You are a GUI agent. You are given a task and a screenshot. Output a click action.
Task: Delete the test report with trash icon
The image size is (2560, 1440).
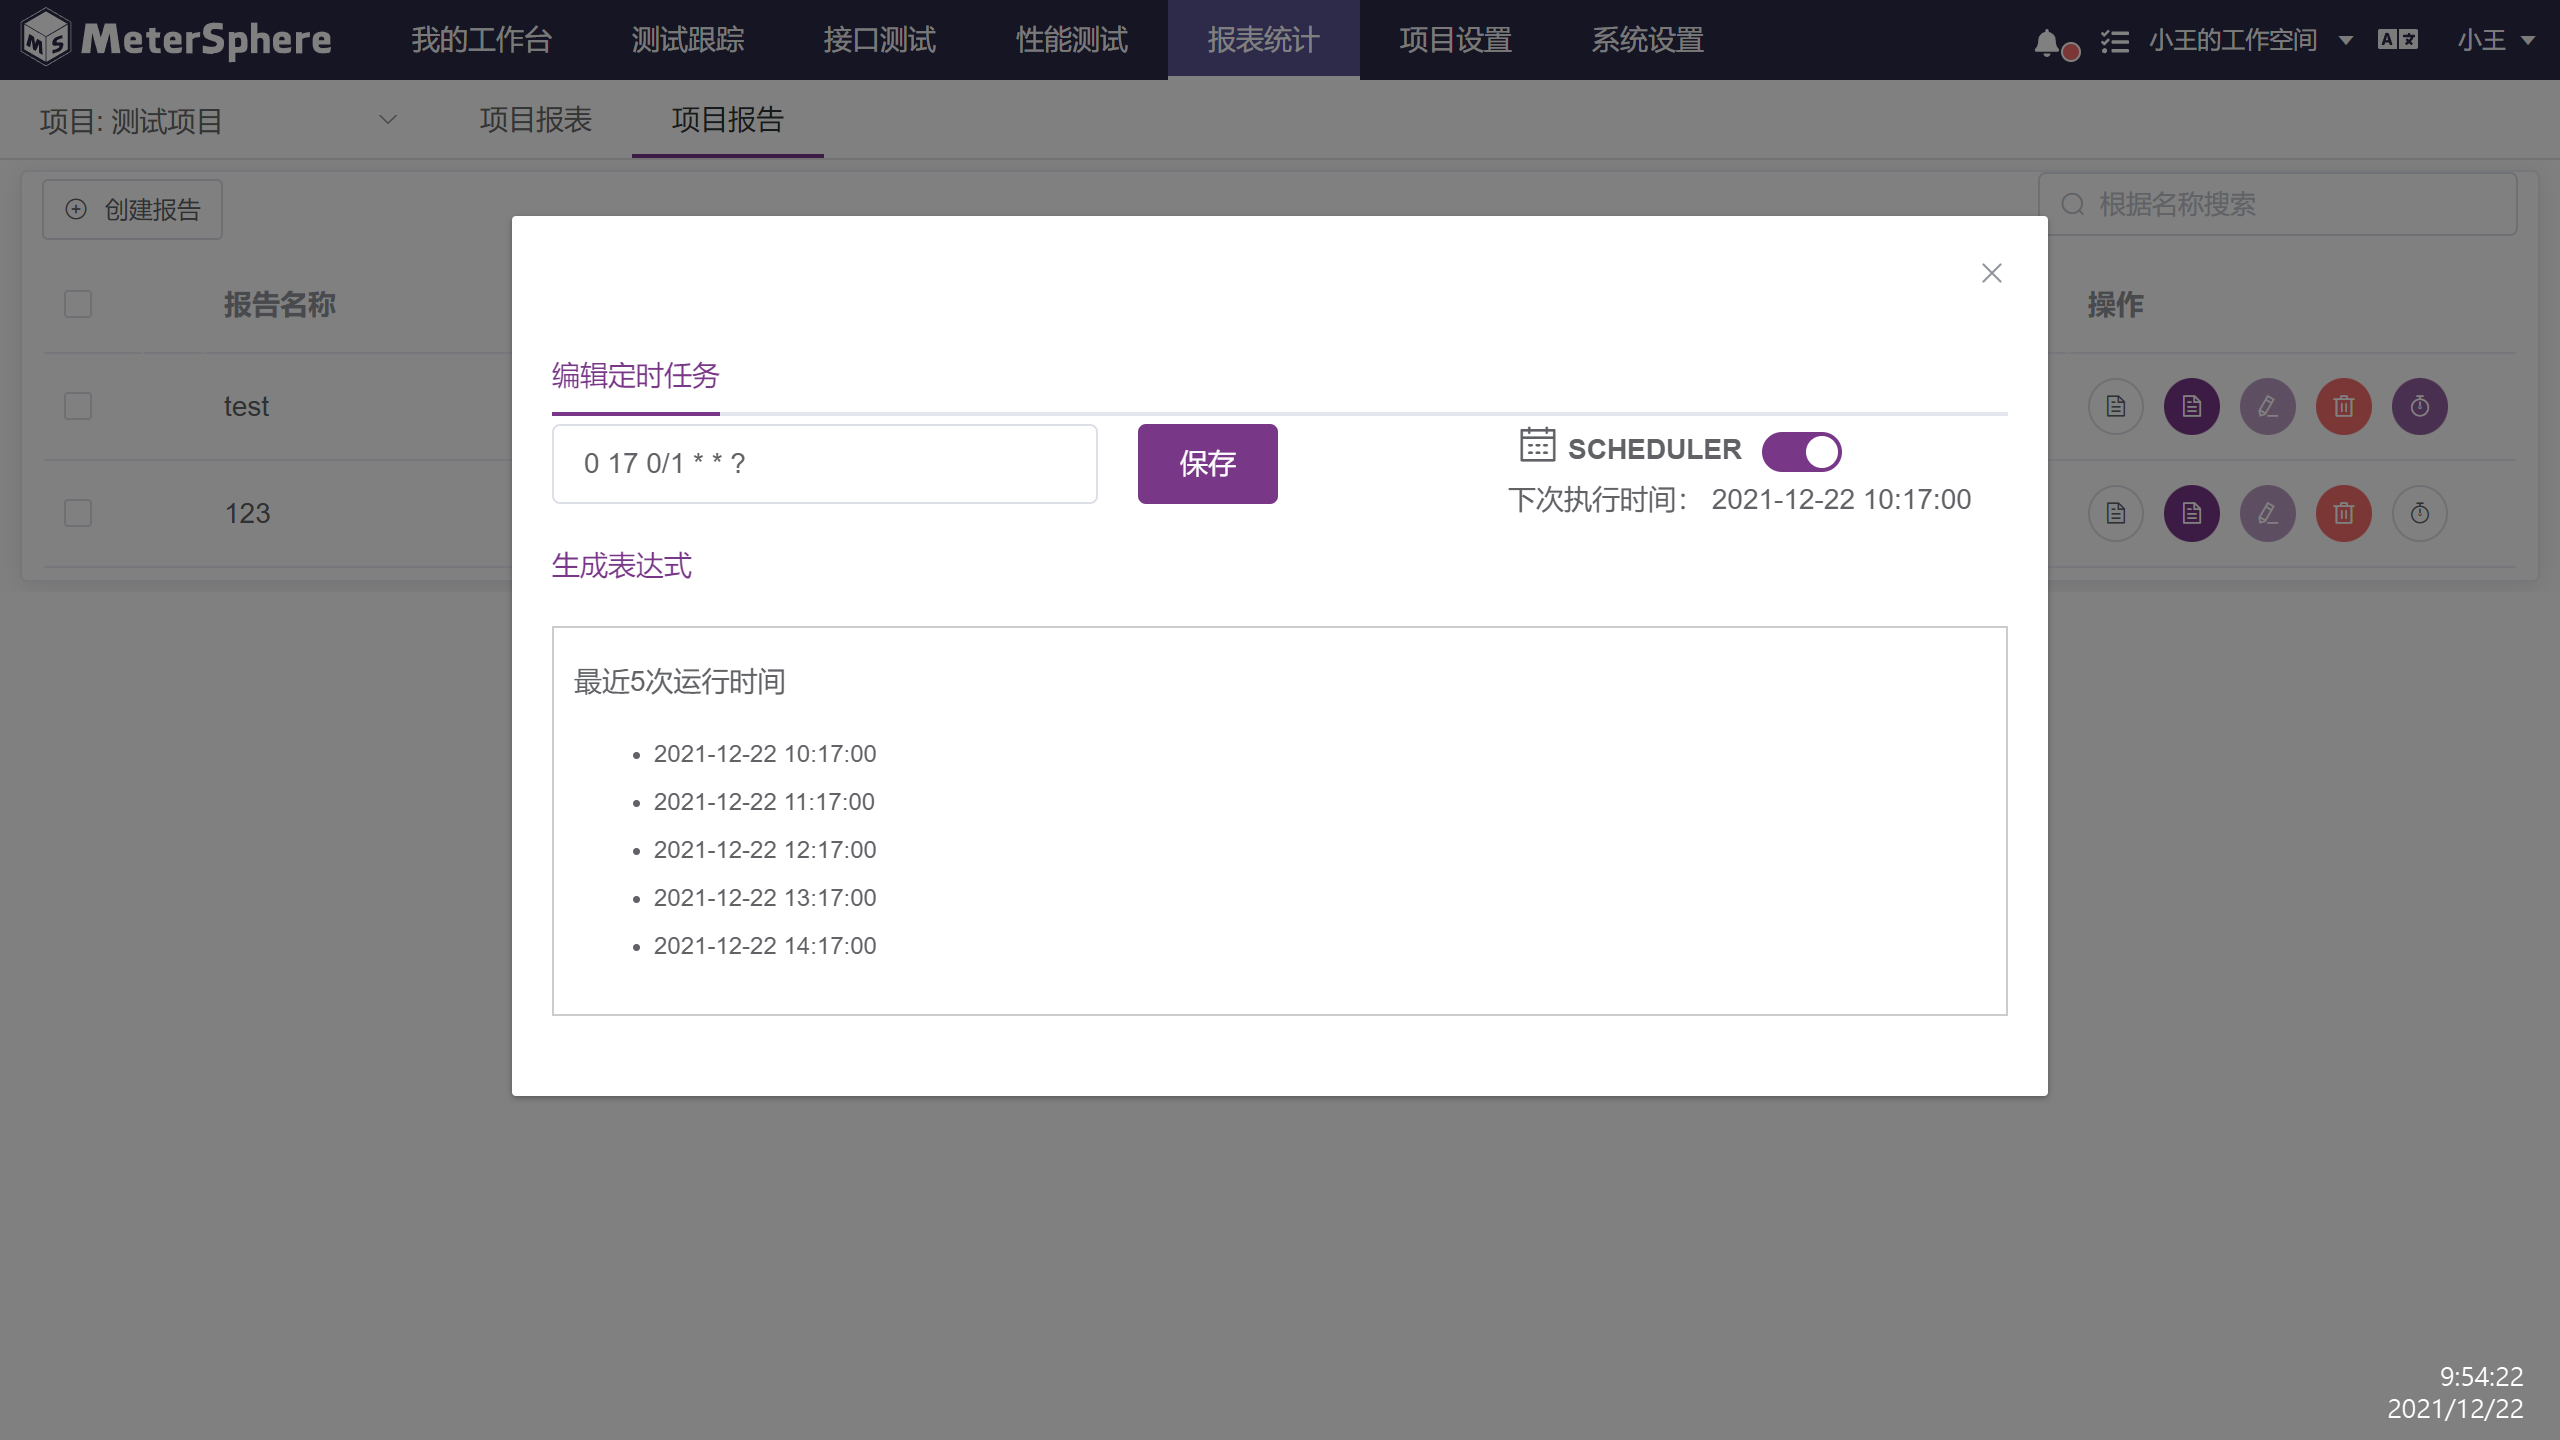pos(2344,407)
